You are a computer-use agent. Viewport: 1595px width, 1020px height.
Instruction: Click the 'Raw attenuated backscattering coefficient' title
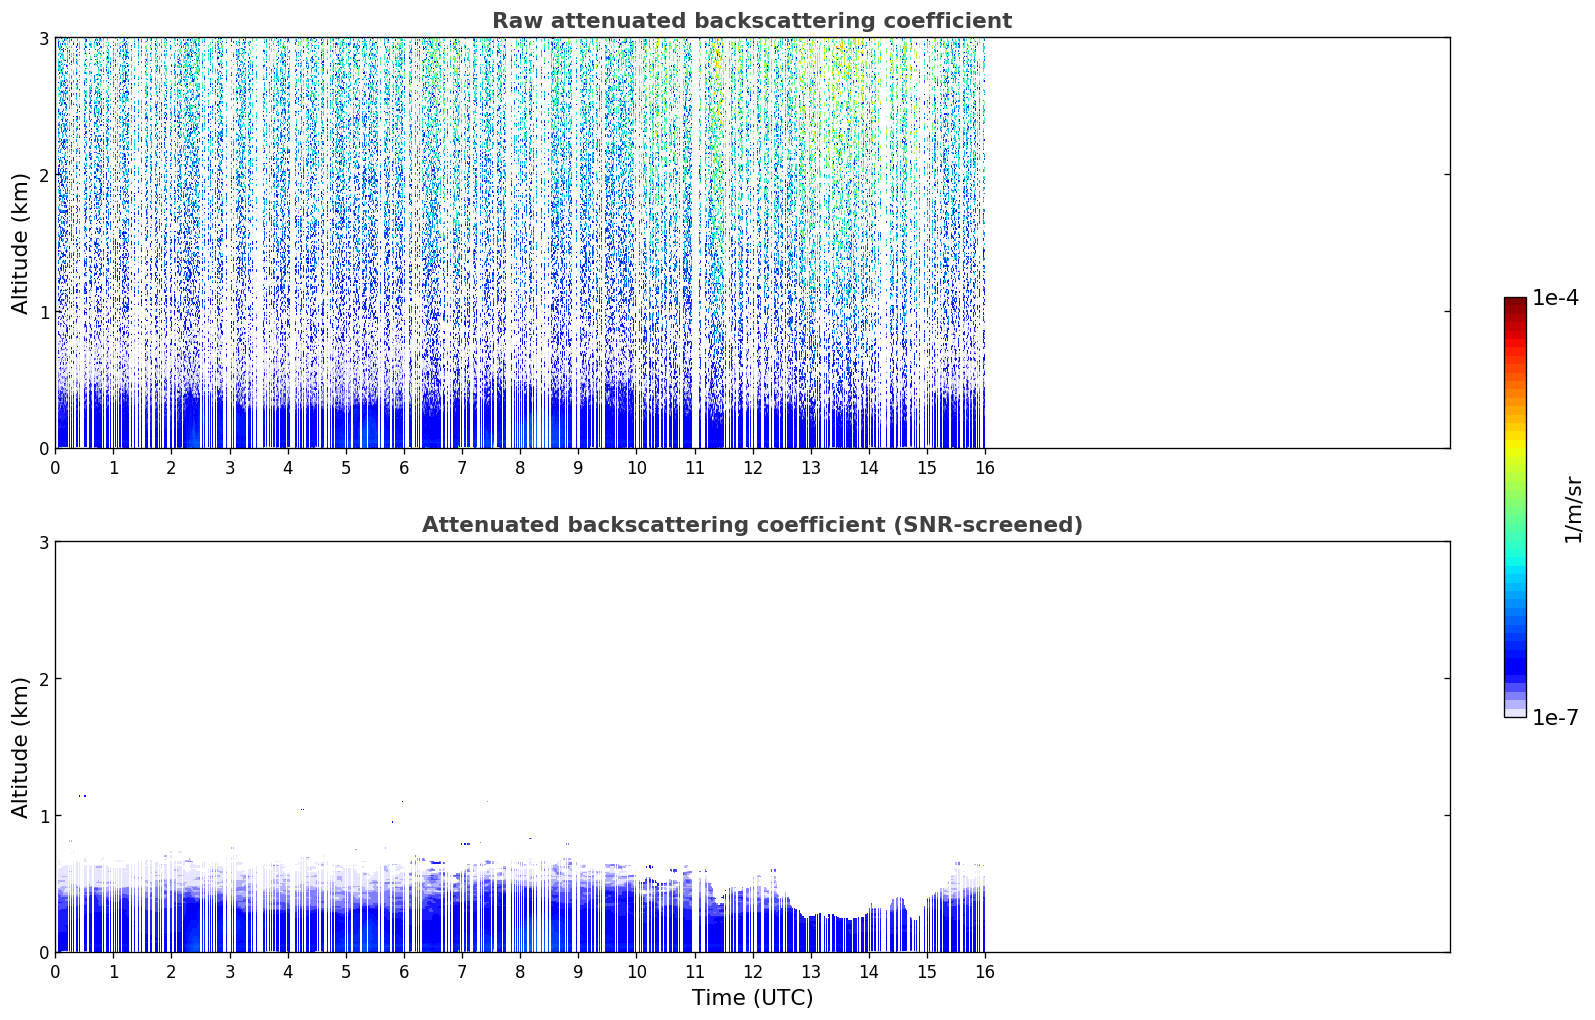pos(752,21)
